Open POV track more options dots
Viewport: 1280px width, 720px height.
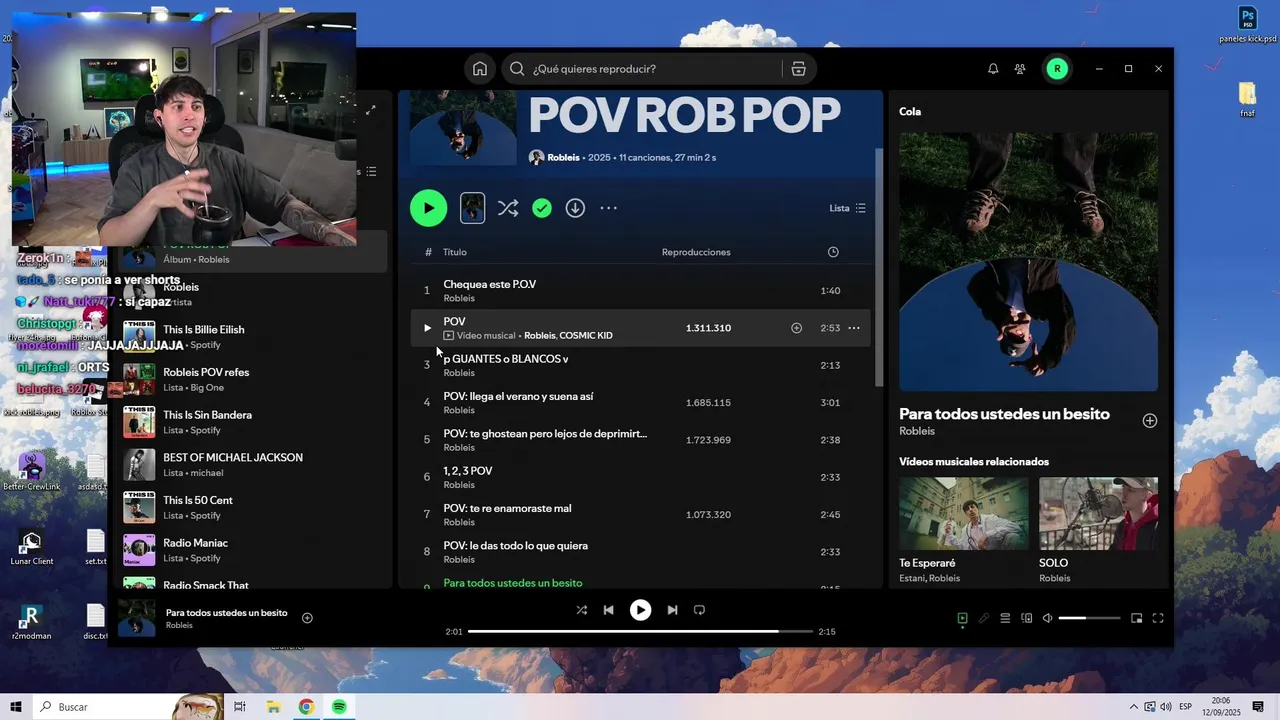(854, 328)
